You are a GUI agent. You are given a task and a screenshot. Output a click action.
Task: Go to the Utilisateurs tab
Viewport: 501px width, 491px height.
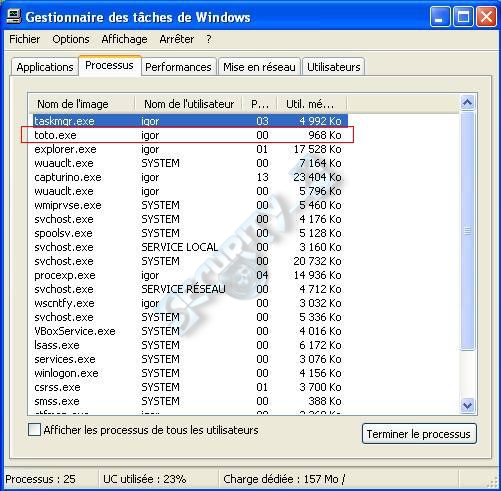click(x=334, y=67)
